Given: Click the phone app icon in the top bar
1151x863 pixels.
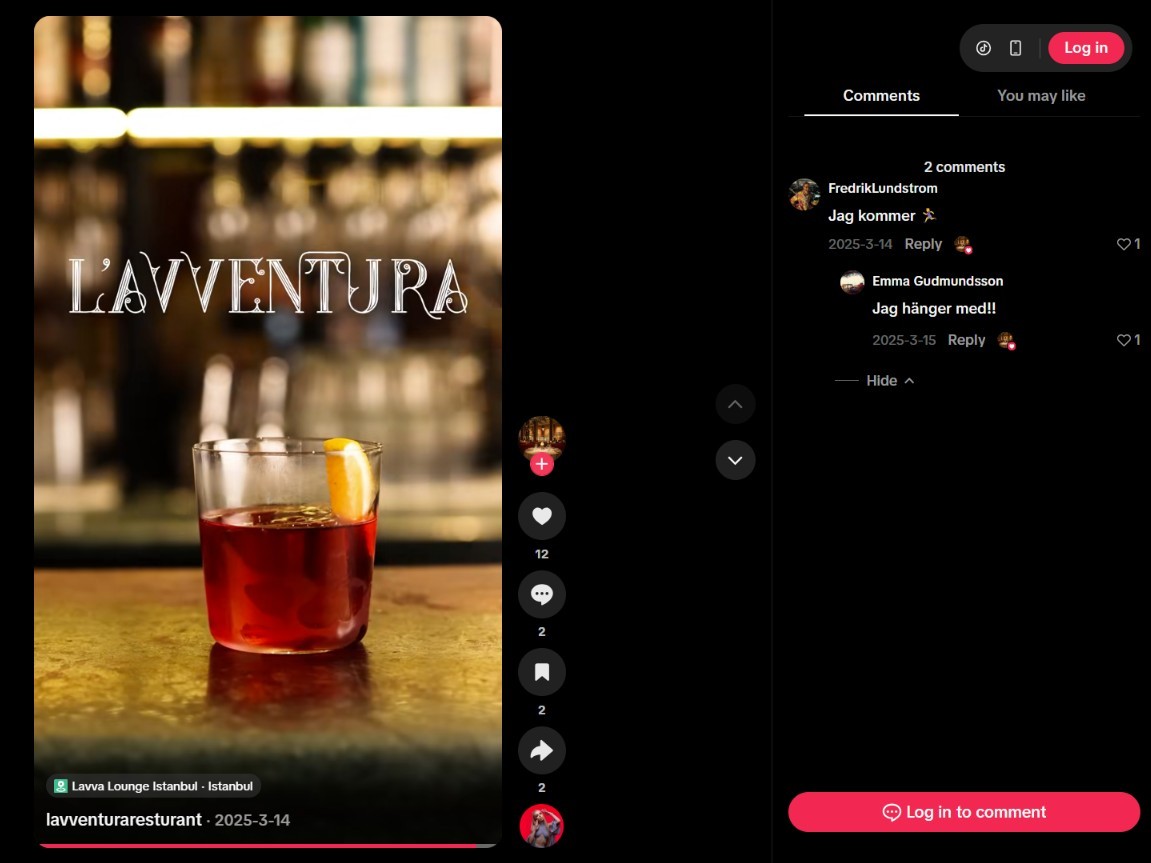Looking at the screenshot, I should [1015, 48].
